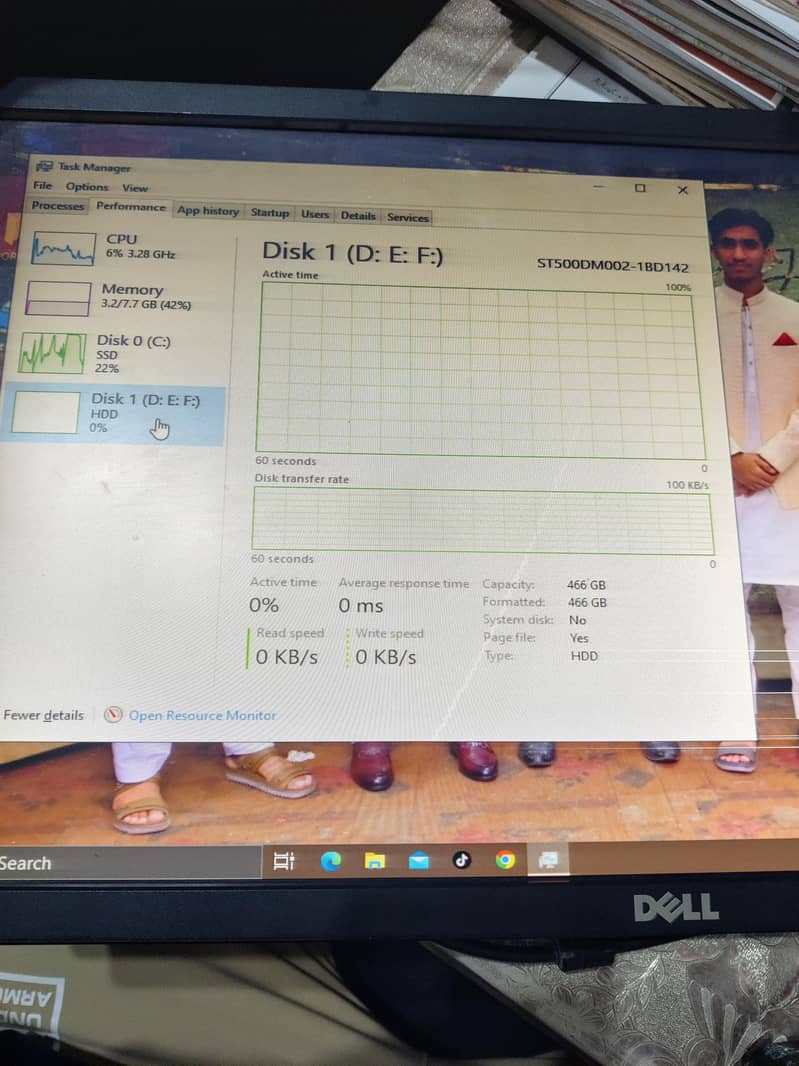Go to the Users tab
Screen dimensions: 799x1066
click(x=315, y=215)
